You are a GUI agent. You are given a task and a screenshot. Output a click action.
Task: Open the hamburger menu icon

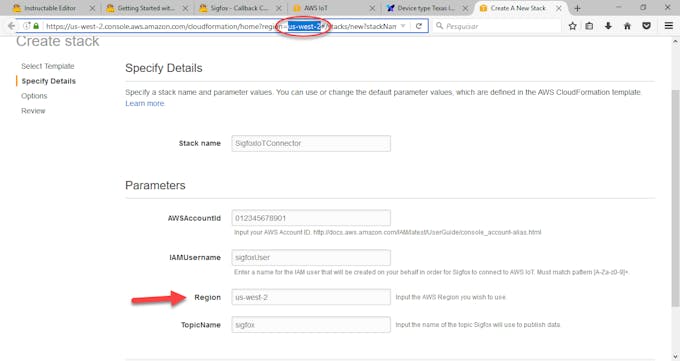[x=669, y=26]
